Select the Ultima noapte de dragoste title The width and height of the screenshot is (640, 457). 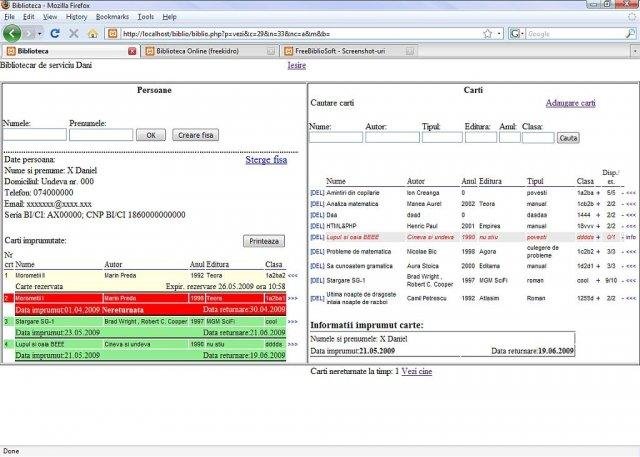[361, 298]
